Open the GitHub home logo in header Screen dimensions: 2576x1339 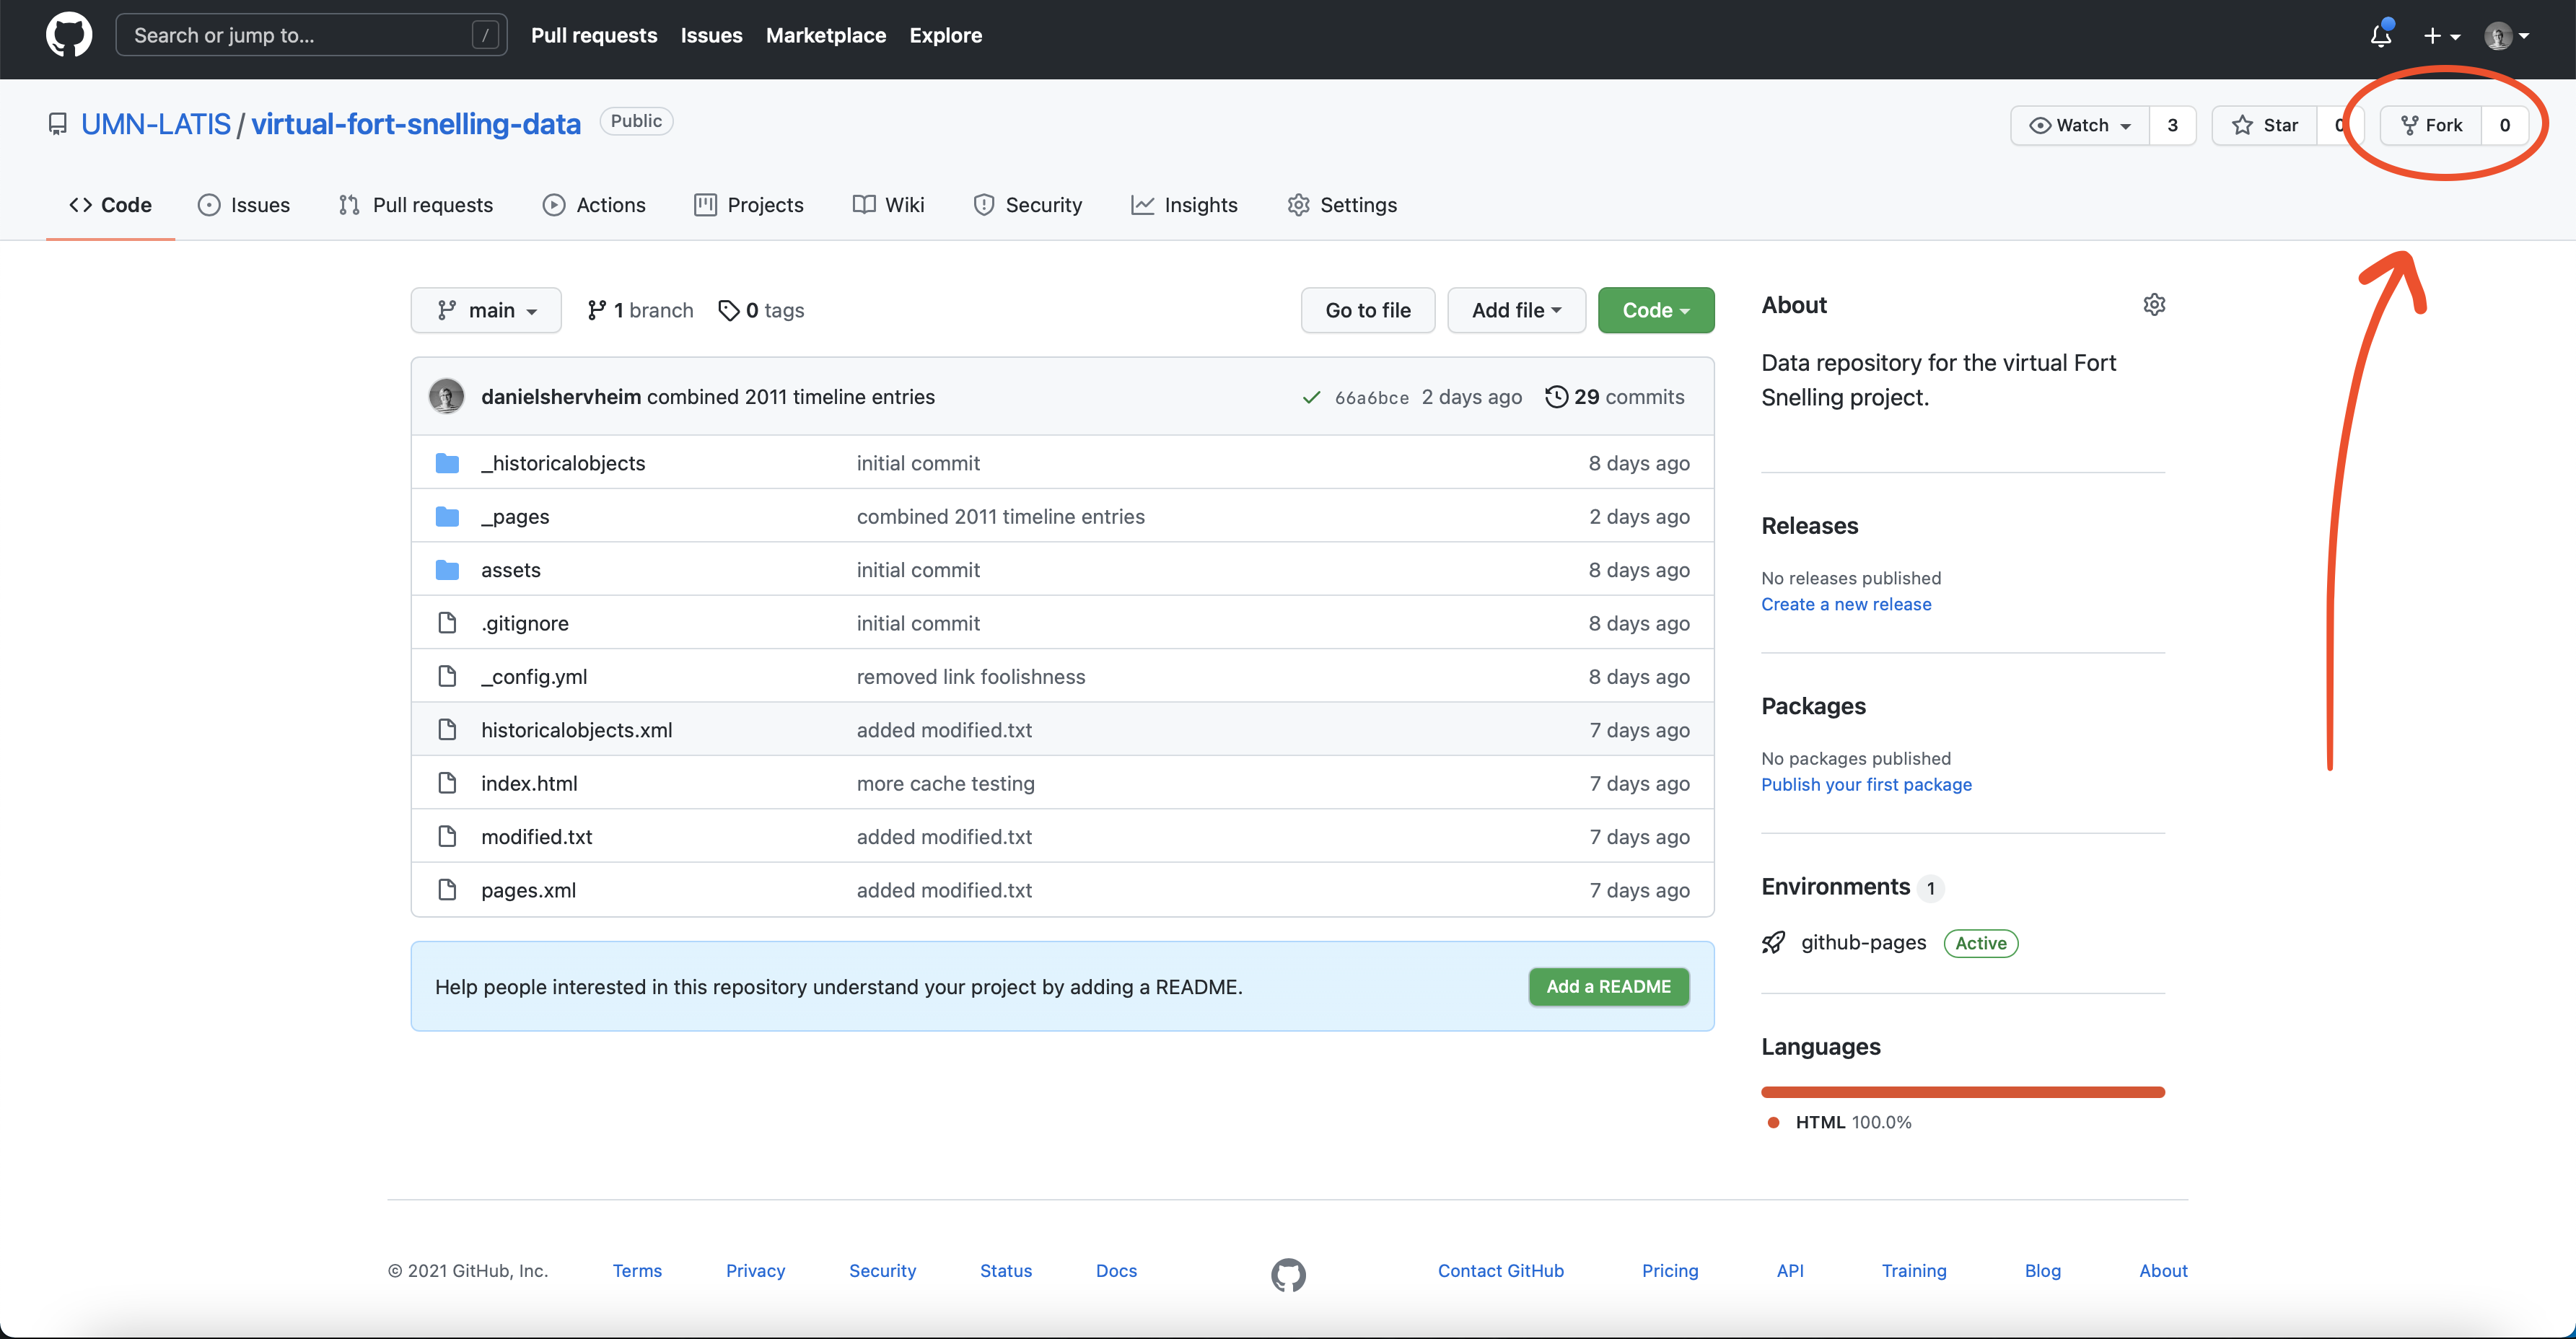(x=69, y=35)
